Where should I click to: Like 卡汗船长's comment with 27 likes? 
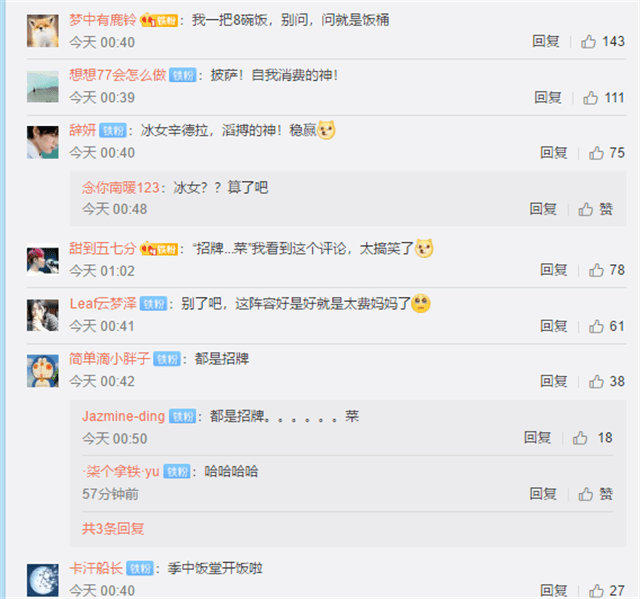[607, 590]
